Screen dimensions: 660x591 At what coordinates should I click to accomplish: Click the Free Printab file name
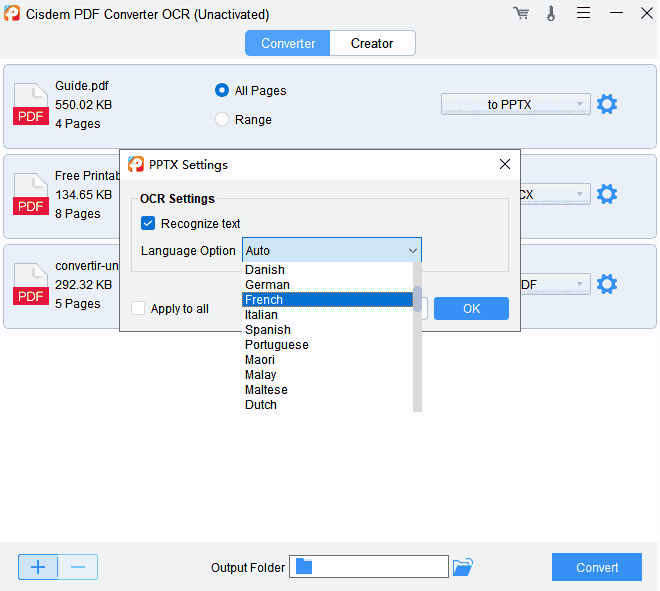87,176
